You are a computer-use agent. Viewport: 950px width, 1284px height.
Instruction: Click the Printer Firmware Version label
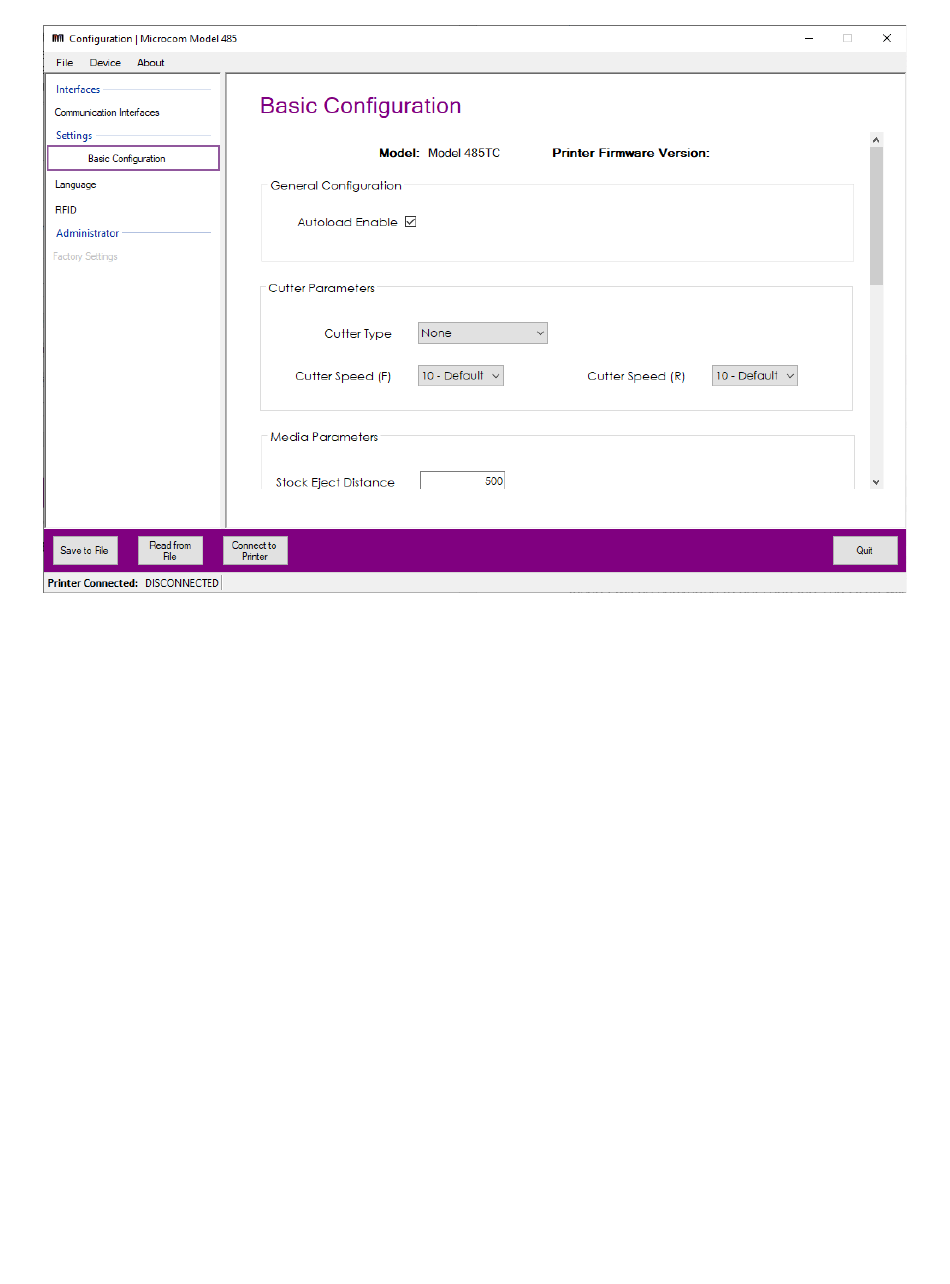coord(631,154)
